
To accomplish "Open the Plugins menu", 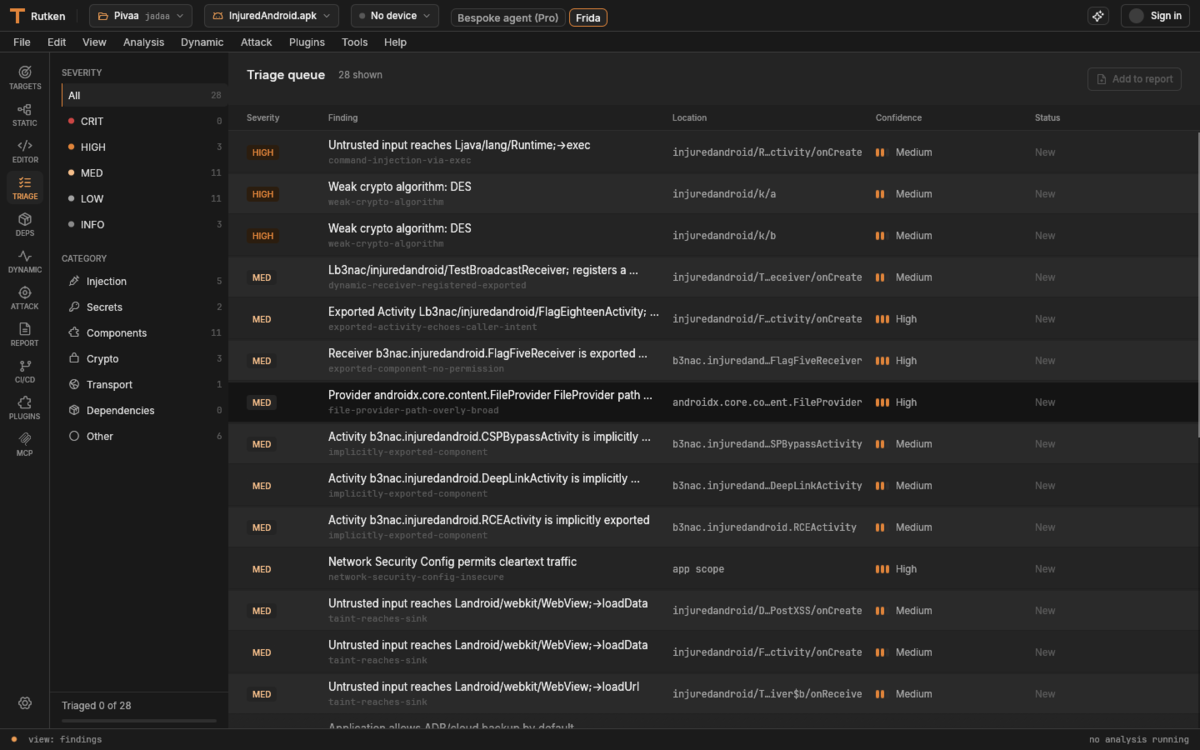I will click(307, 42).
